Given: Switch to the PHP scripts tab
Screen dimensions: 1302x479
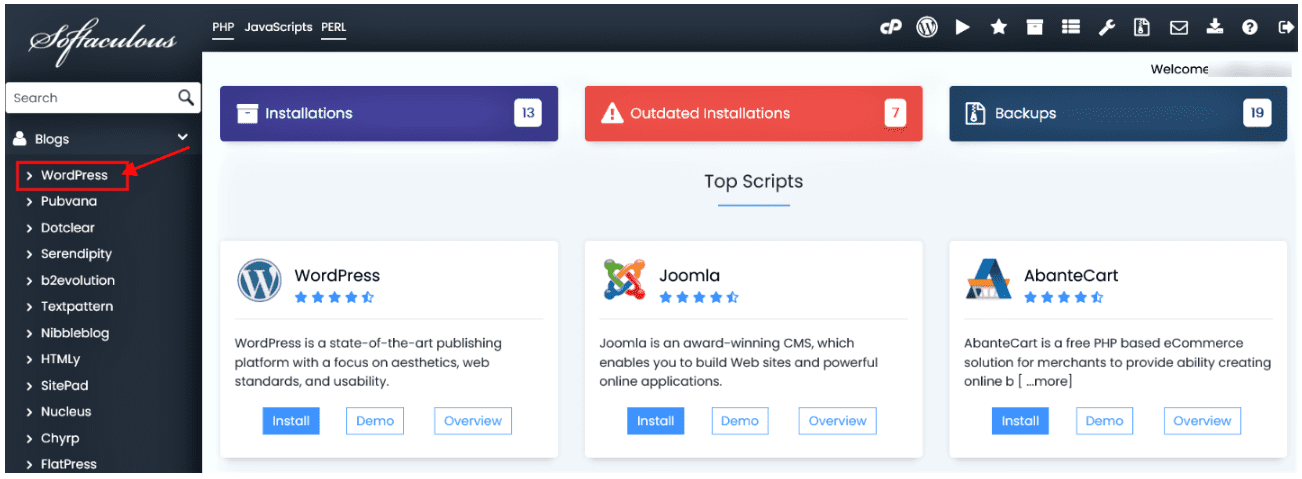Looking at the screenshot, I should (x=223, y=28).
